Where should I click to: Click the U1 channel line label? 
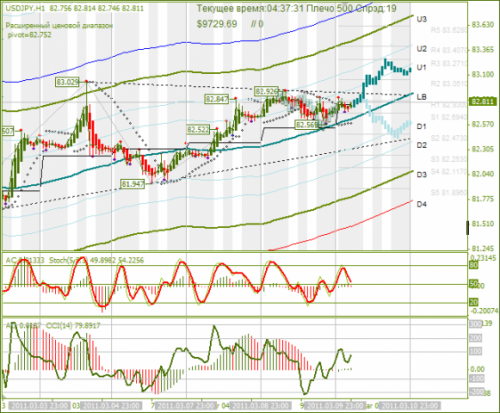(422, 68)
